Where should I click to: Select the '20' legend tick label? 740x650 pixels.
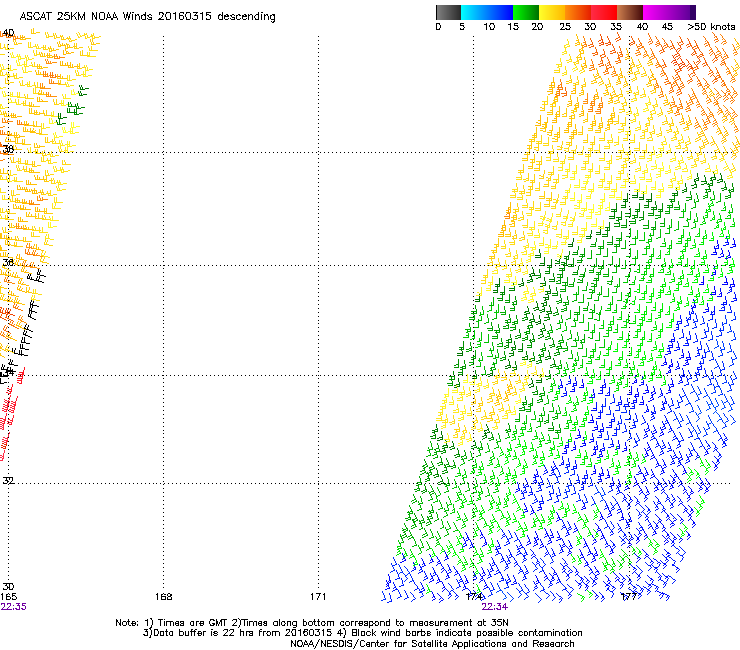tap(537, 27)
